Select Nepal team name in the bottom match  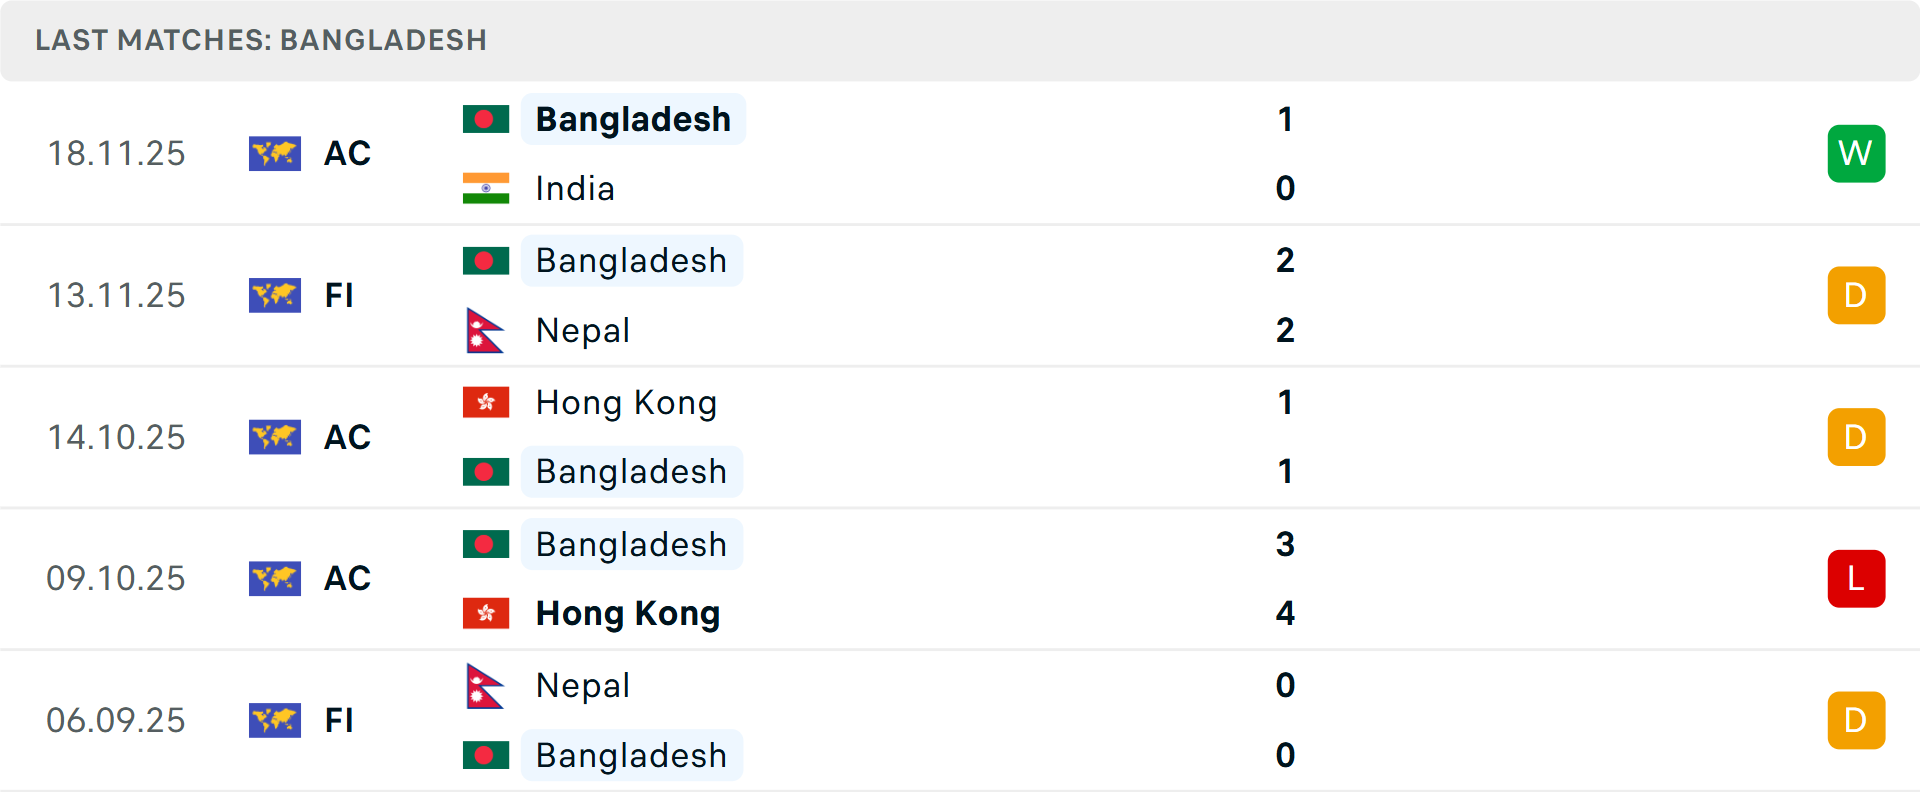coord(583,686)
